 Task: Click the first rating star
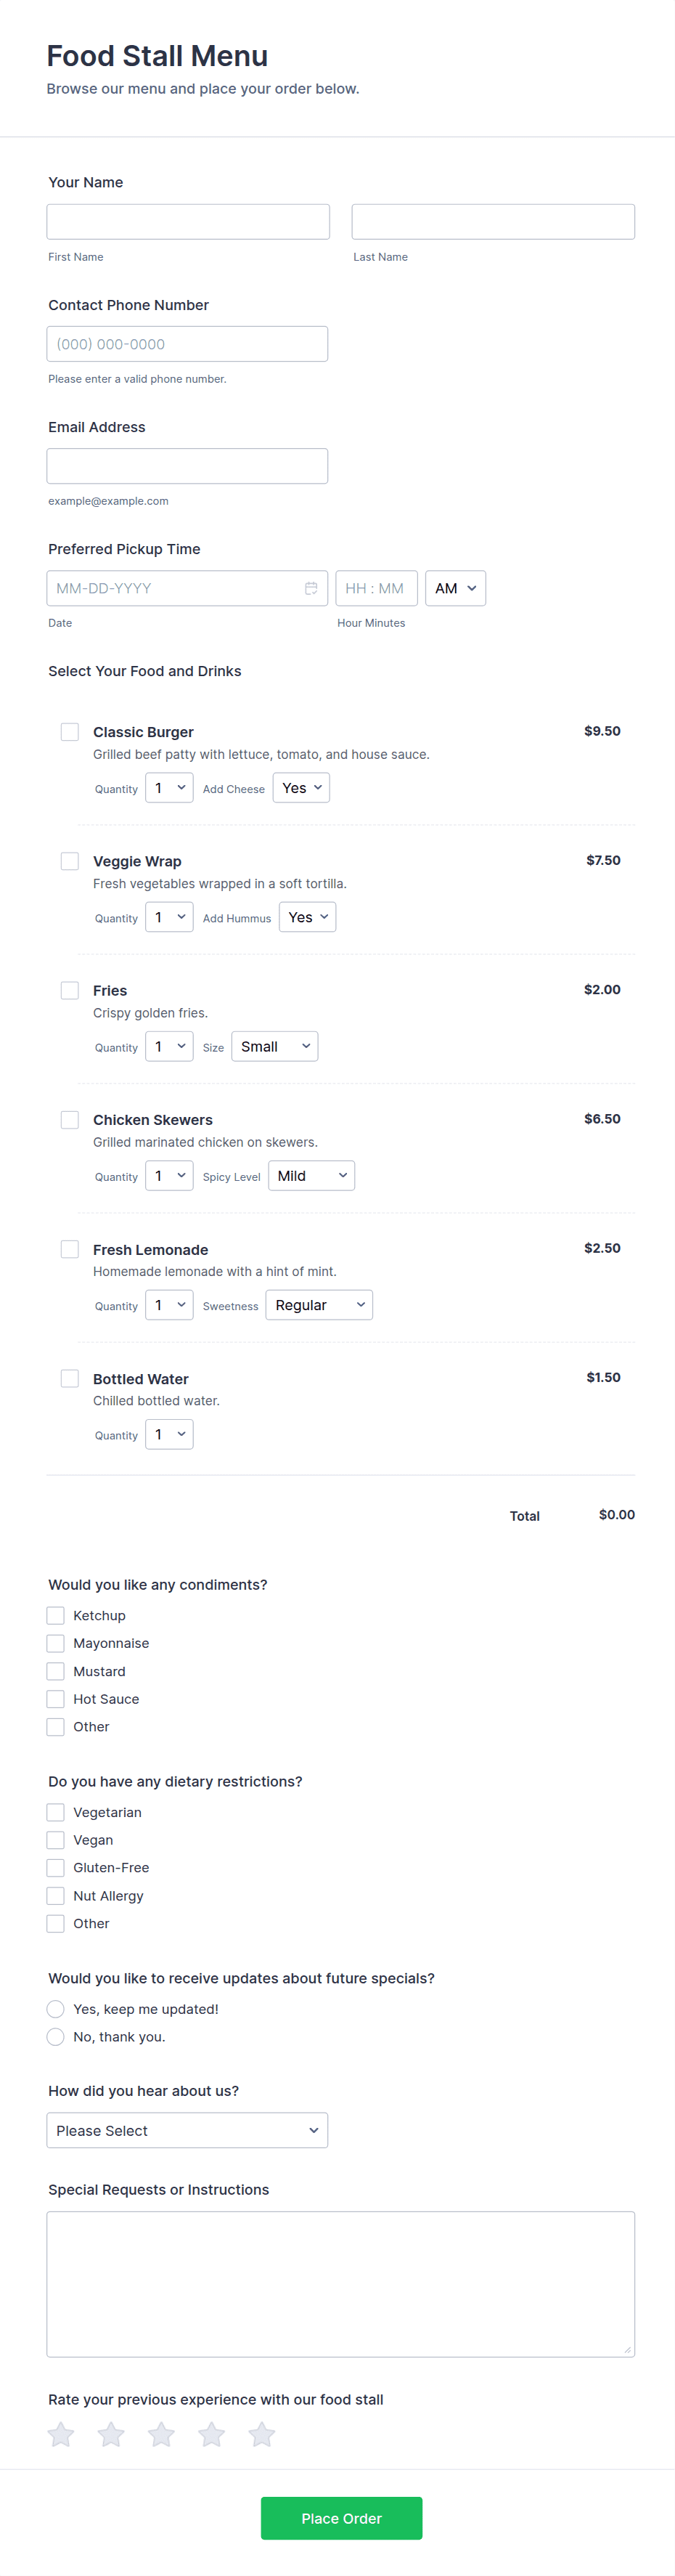click(x=61, y=2434)
